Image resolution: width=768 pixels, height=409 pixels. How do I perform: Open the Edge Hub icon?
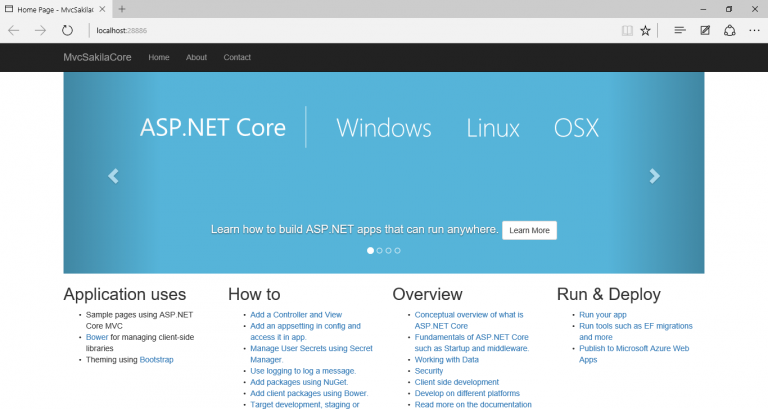pyautogui.click(x=680, y=30)
